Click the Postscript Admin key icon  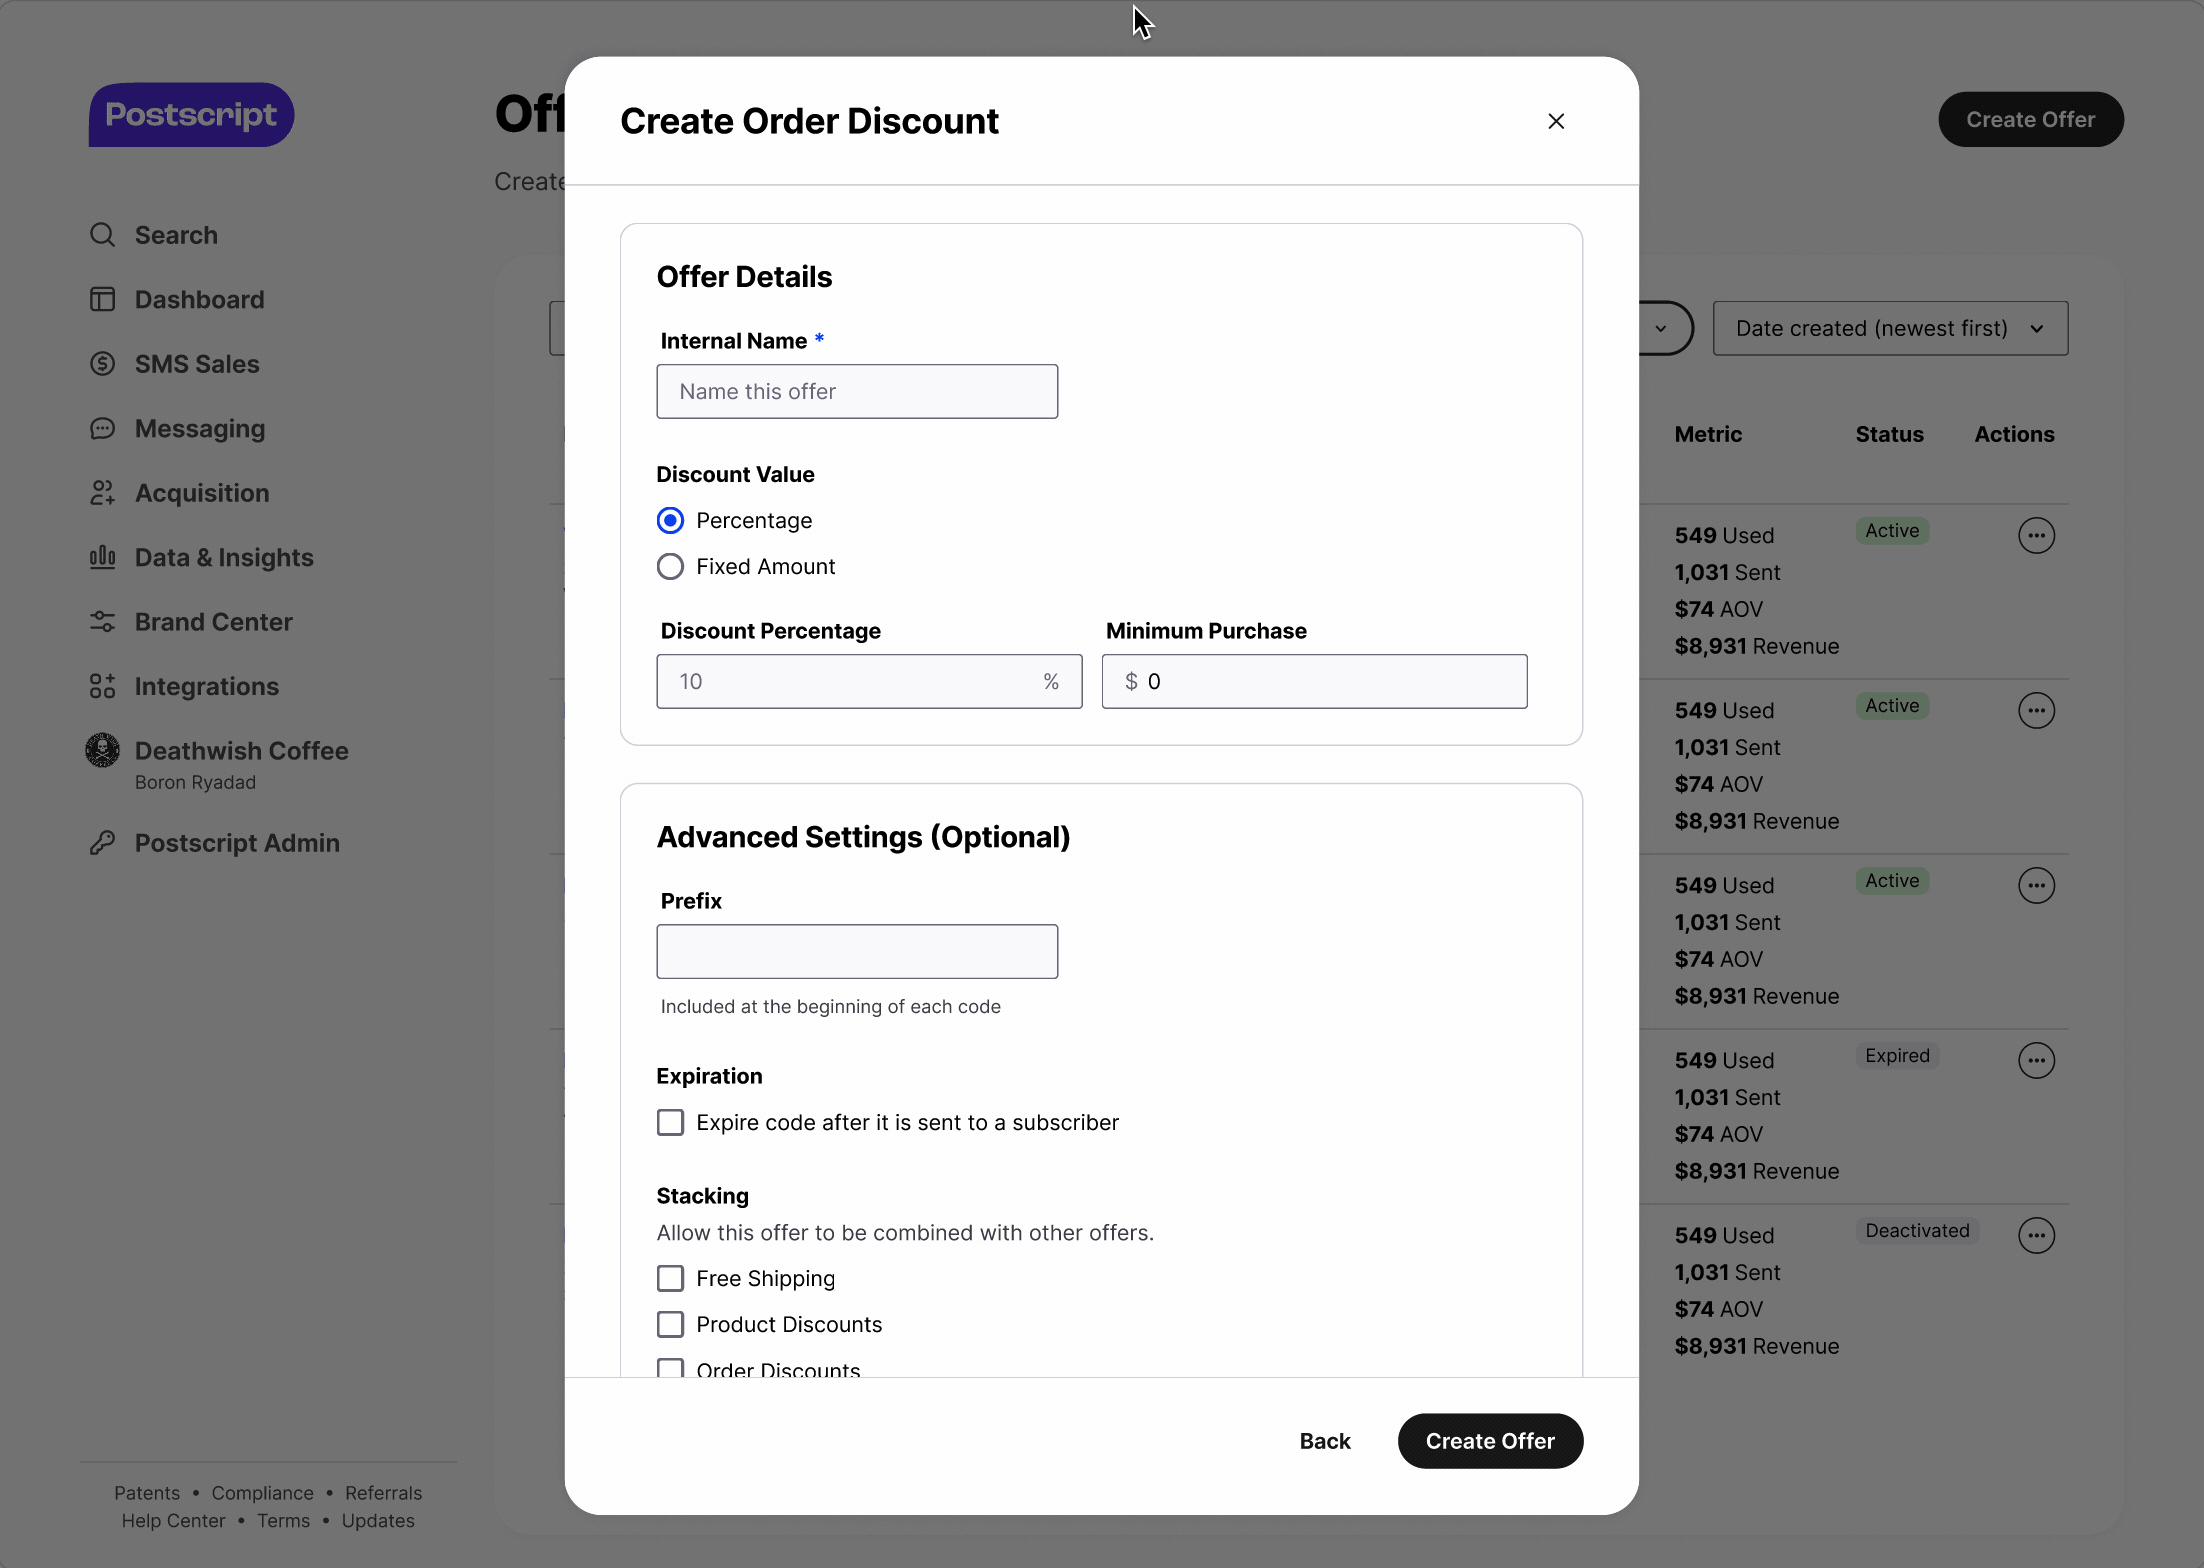[102, 843]
